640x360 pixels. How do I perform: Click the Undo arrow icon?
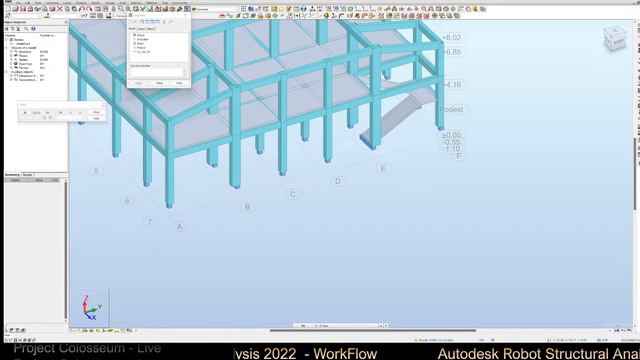[x=82, y=9]
